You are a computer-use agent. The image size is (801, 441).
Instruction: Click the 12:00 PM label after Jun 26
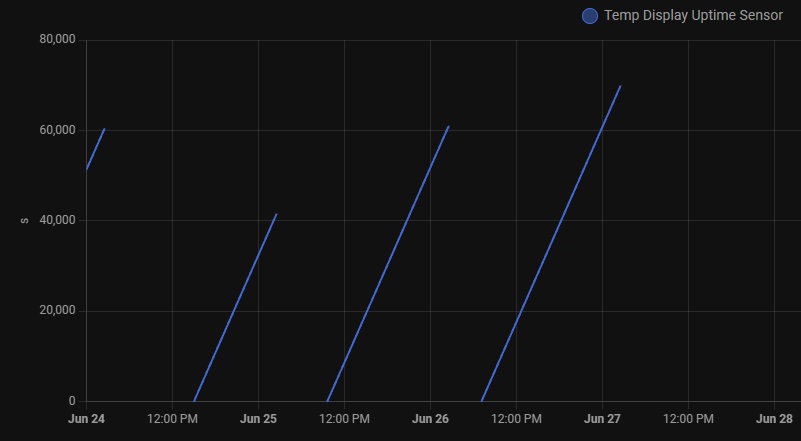coord(516,419)
